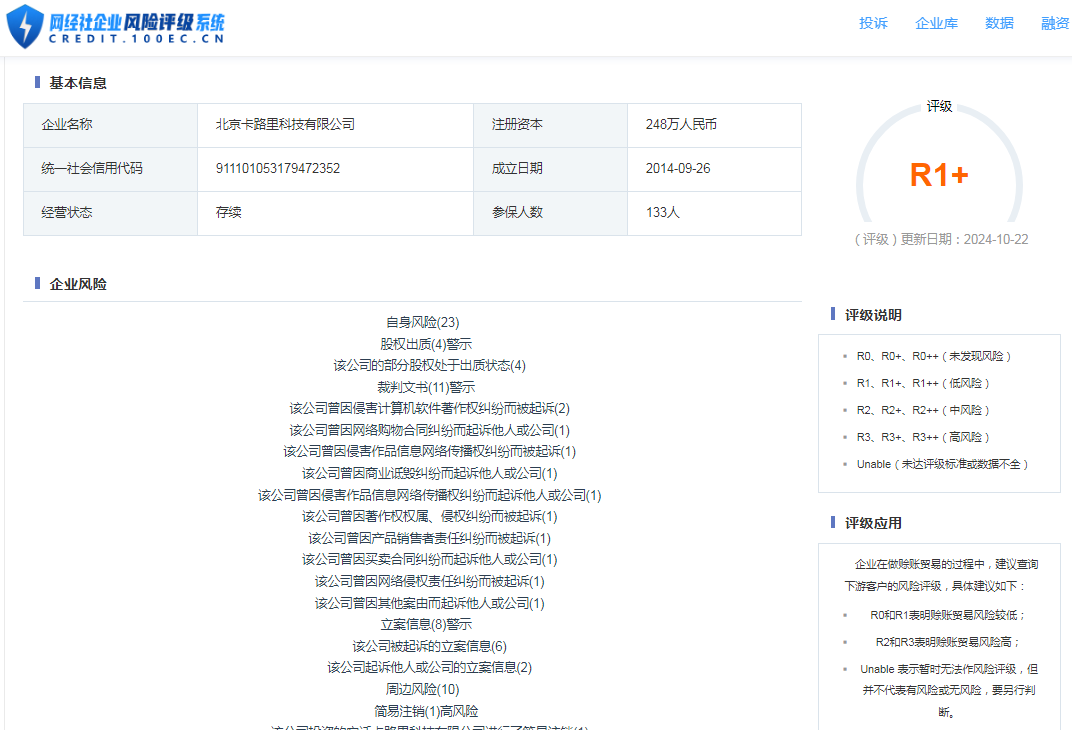This screenshot has height=730, width=1072.
Task: Expand 裁判文书(11)警示 section
Action: click(426, 387)
